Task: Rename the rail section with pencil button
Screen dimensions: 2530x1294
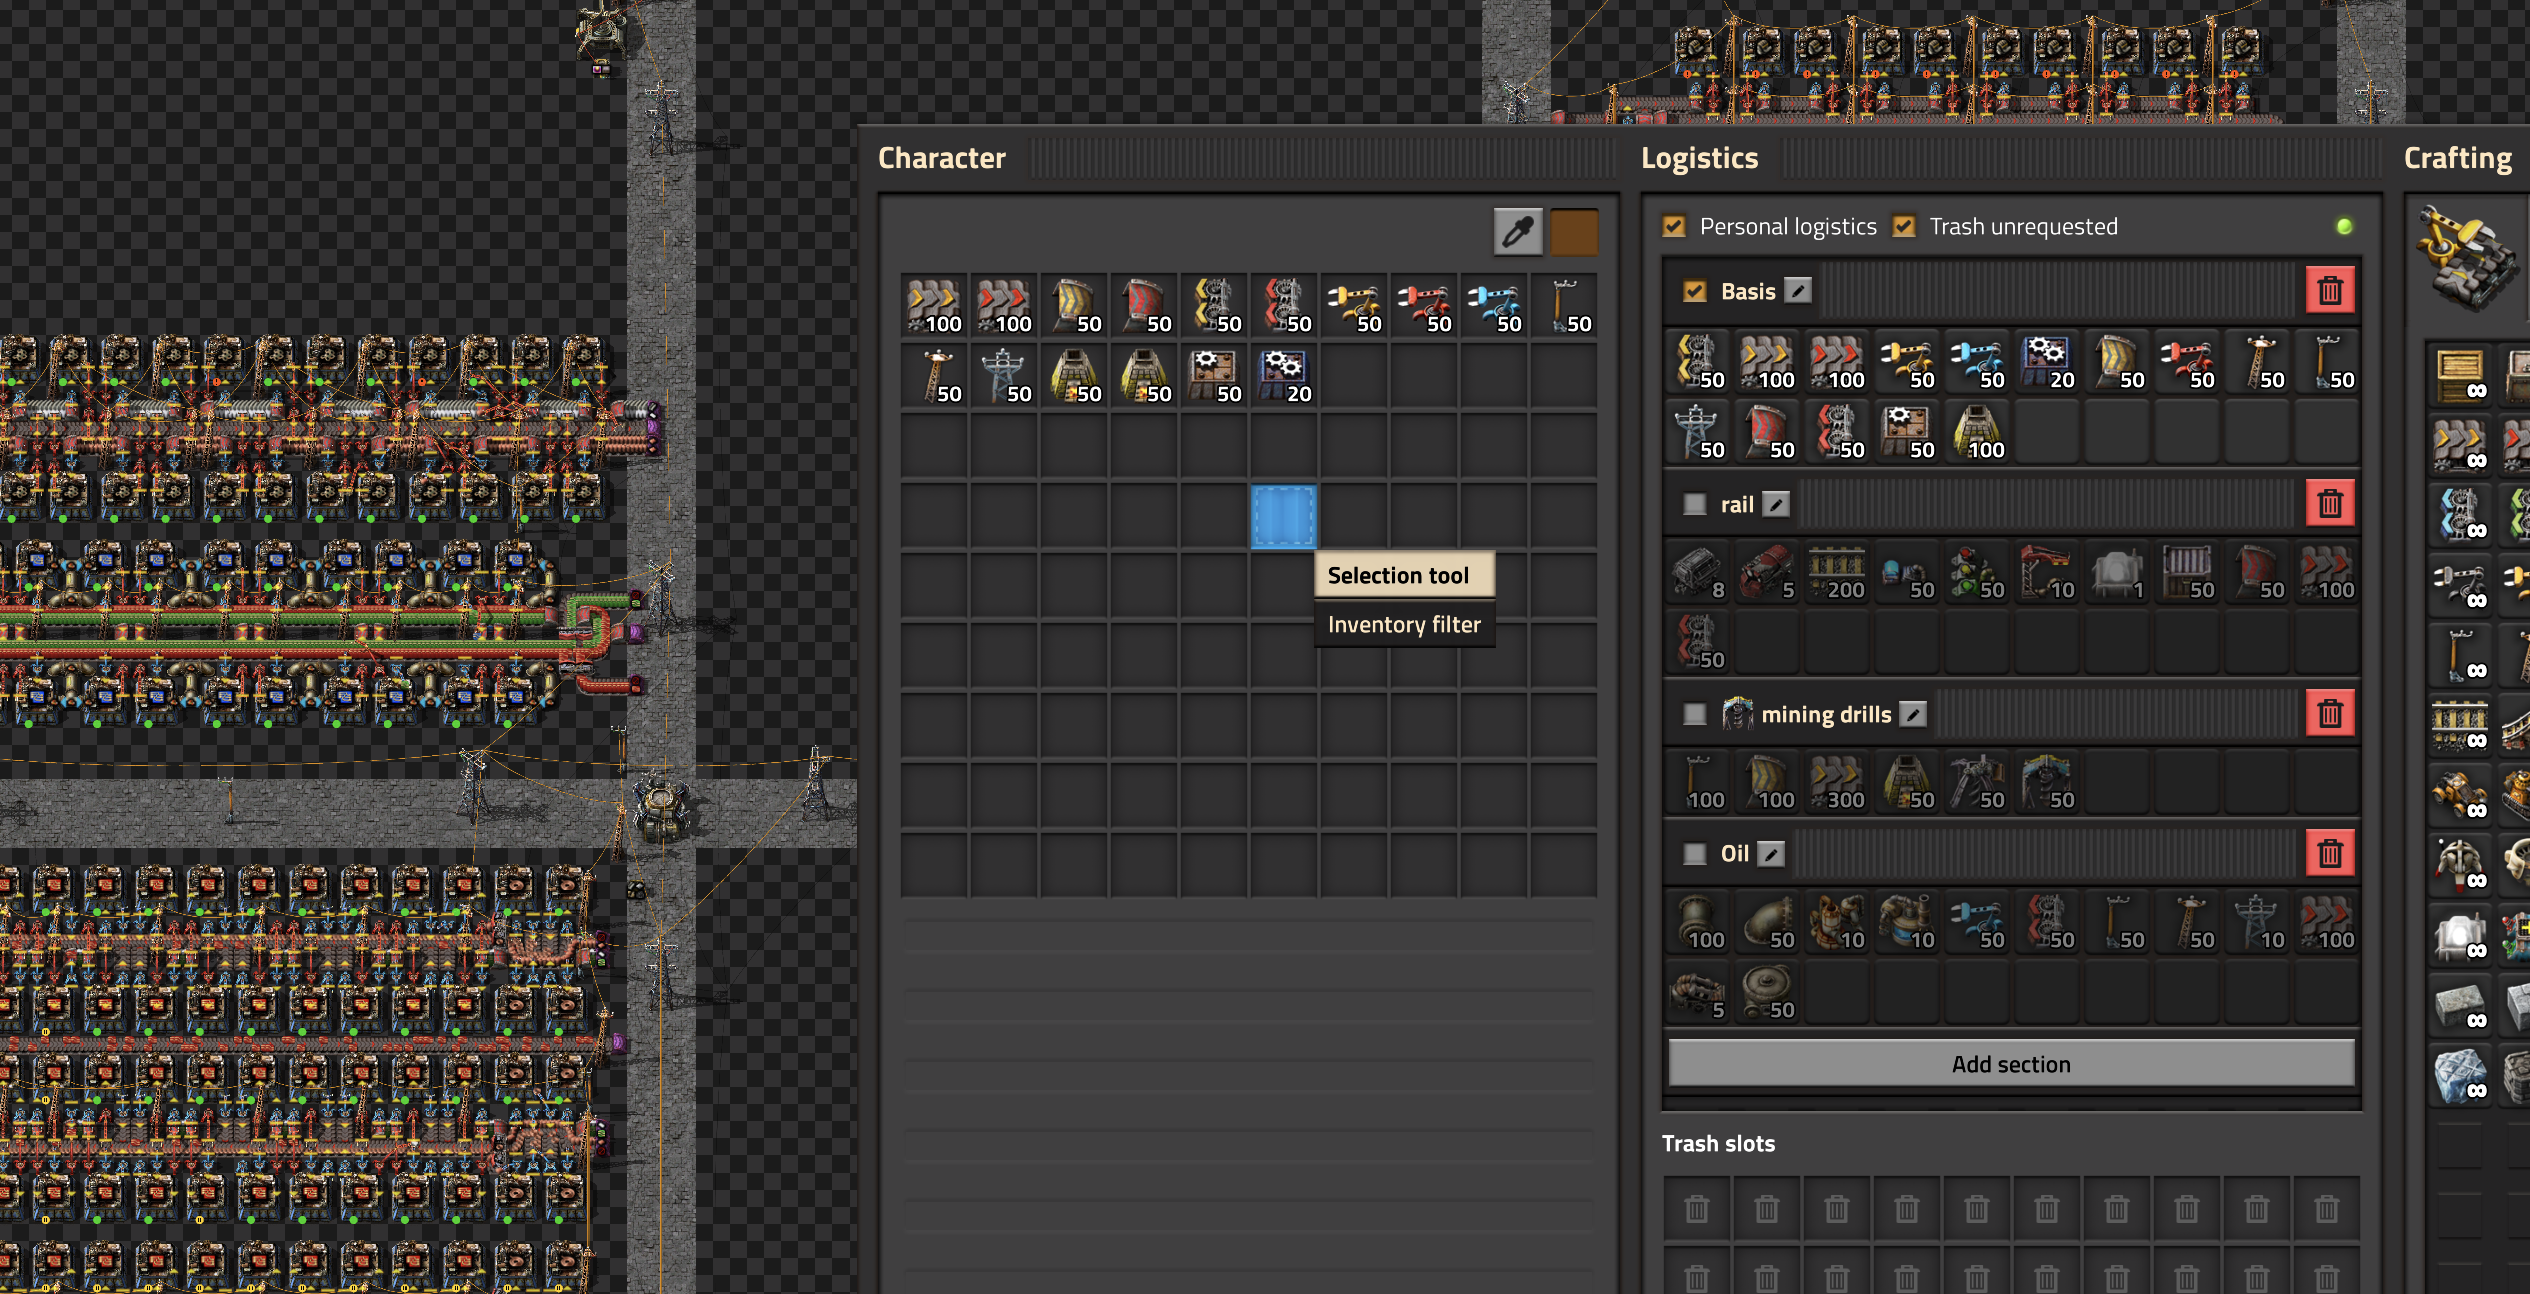Action: pyautogui.click(x=1776, y=504)
